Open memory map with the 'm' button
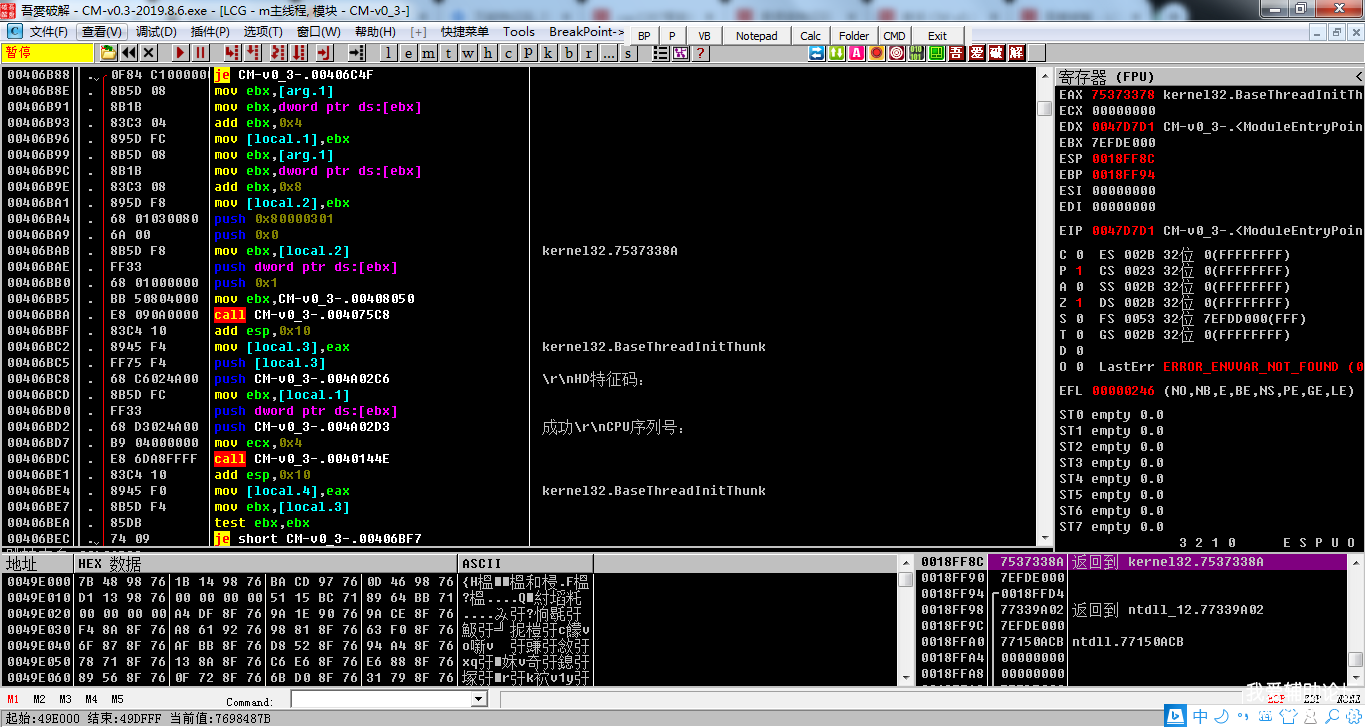This screenshot has width=1365, height=727. (429, 53)
